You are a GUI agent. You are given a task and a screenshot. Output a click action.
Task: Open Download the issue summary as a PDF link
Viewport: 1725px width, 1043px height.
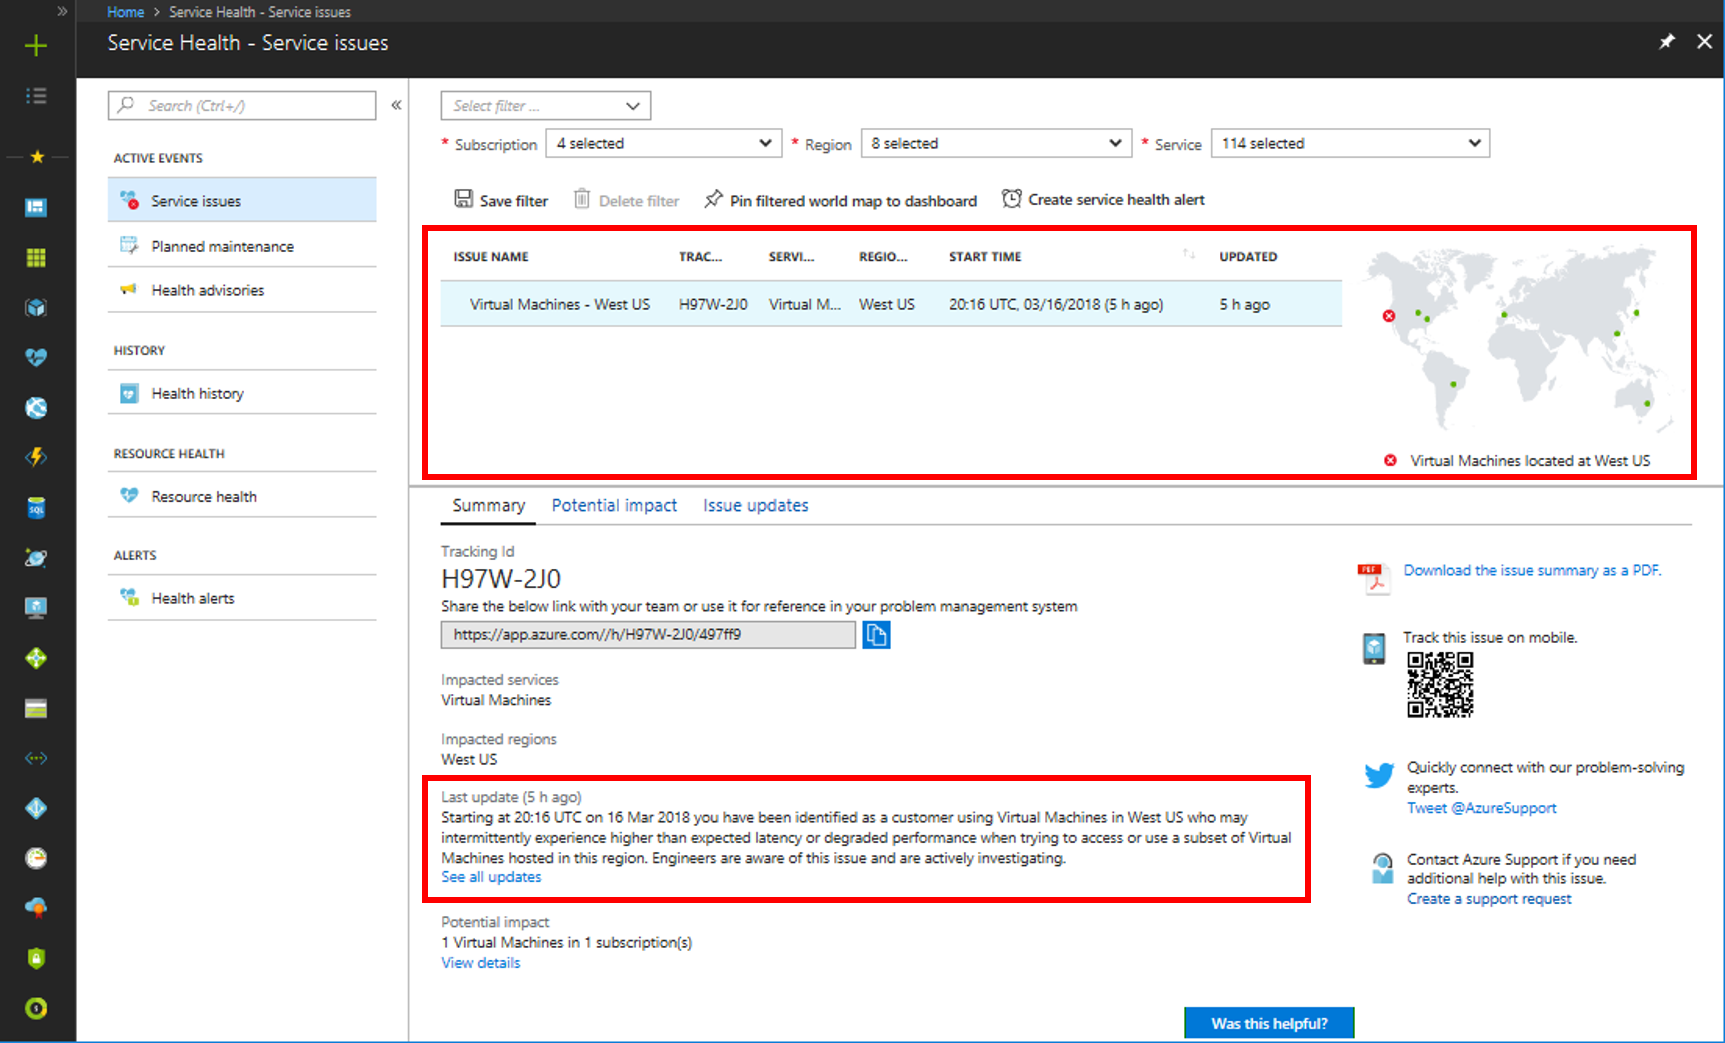pos(1532,570)
